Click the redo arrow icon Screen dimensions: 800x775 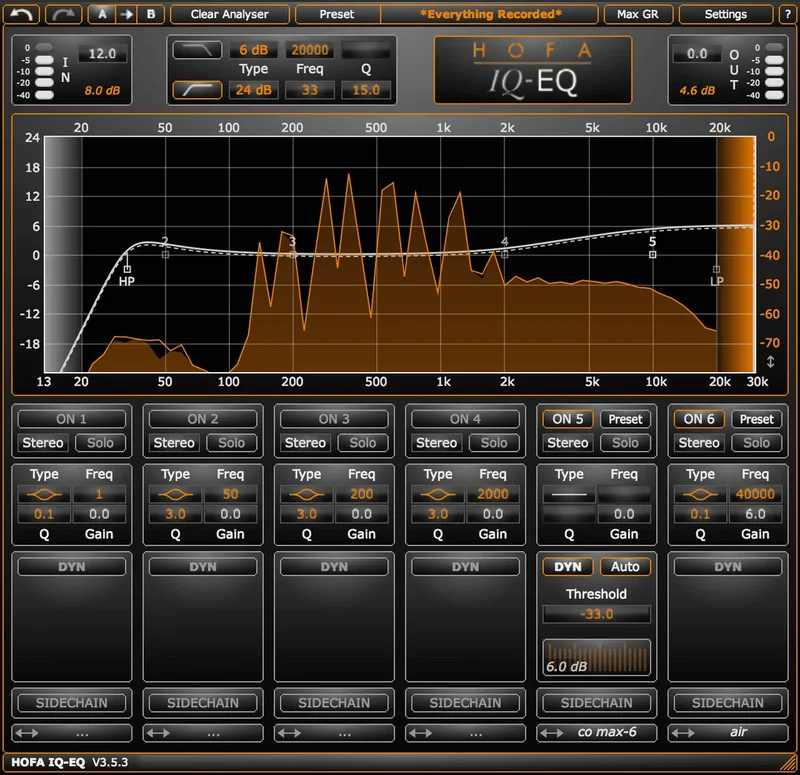click(63, 14)
